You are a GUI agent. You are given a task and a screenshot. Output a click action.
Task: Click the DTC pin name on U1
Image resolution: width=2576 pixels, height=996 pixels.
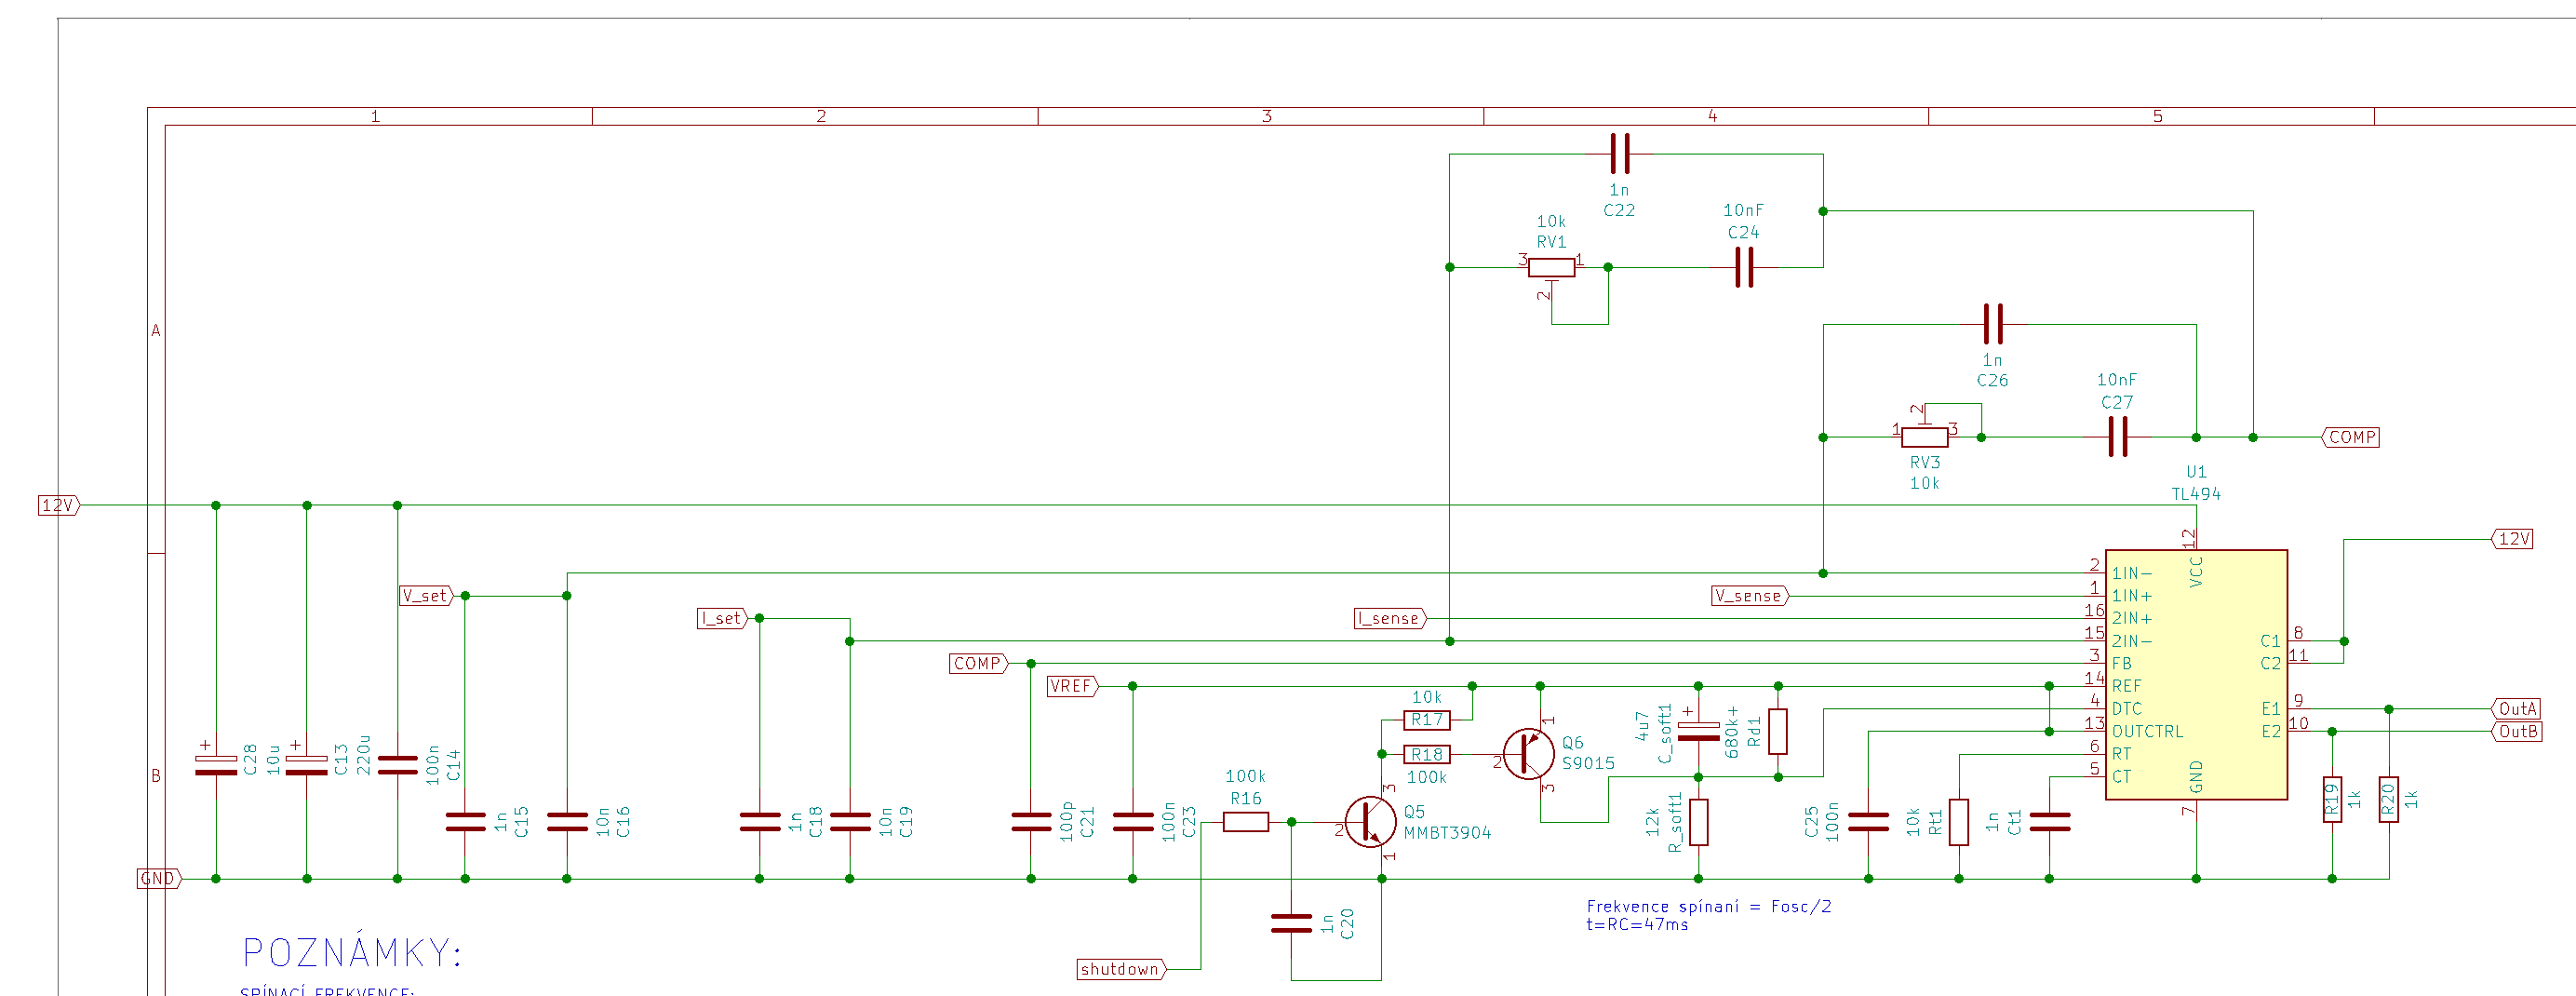click(2126, 709)
